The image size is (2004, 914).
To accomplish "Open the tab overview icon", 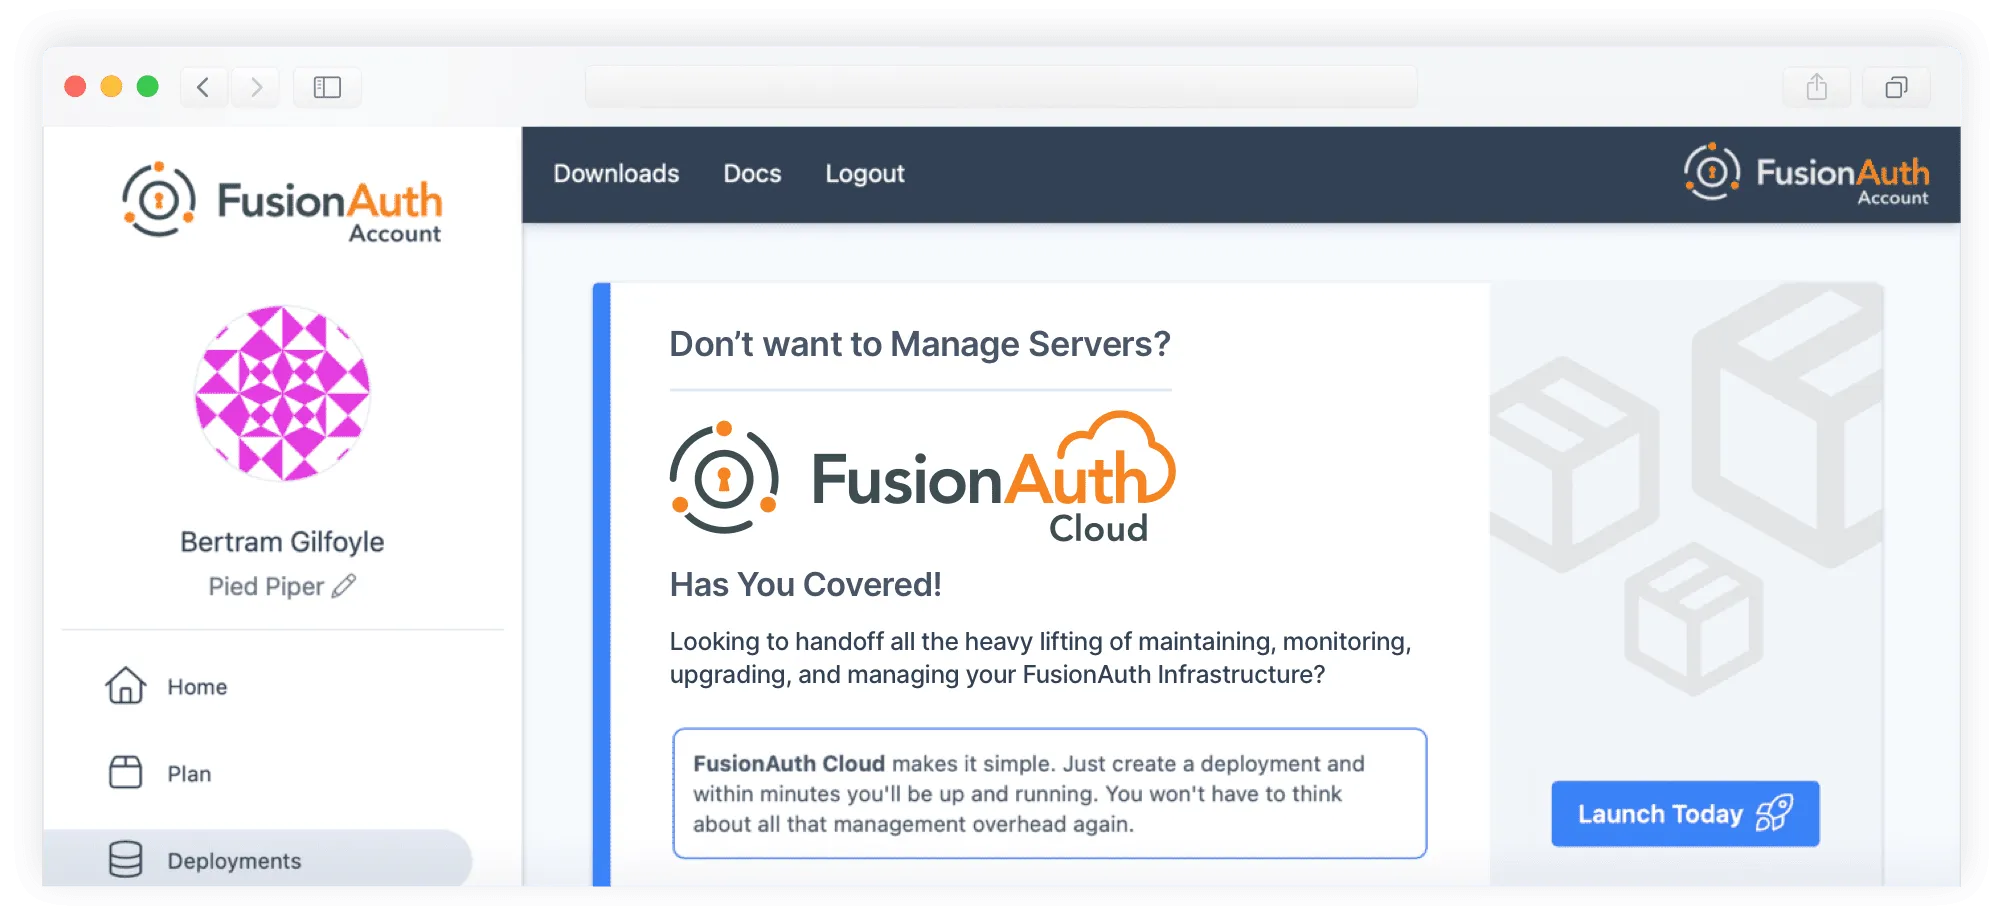I will pos(1896,88).
